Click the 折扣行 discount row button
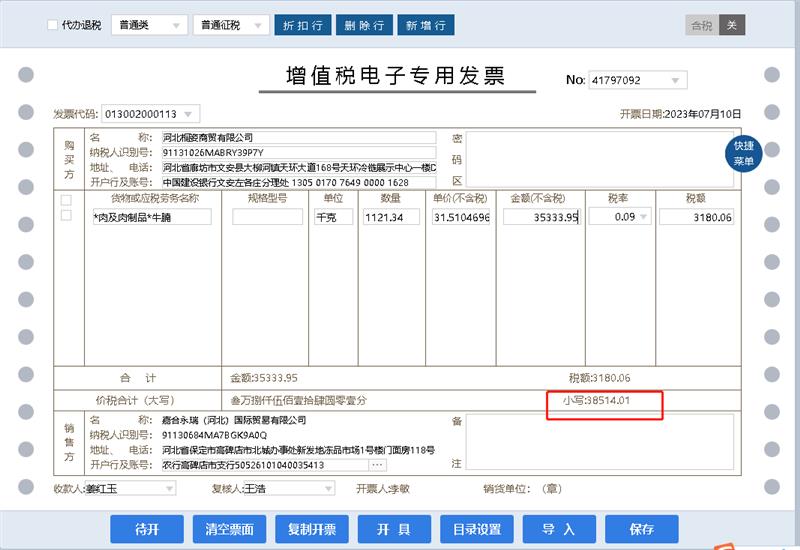Viewport: 800px width, 550px height. [304, 25]
